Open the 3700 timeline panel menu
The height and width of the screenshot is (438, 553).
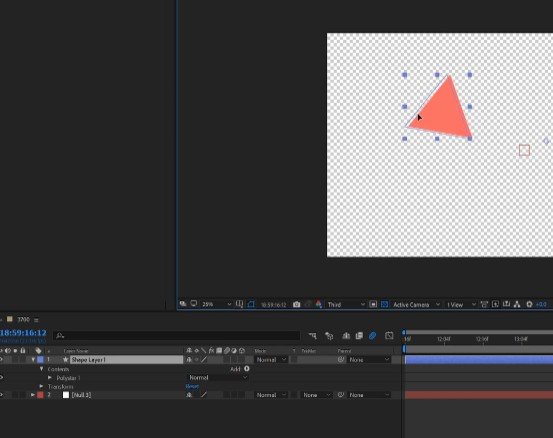pyautogui.click(x=36, y=320)
